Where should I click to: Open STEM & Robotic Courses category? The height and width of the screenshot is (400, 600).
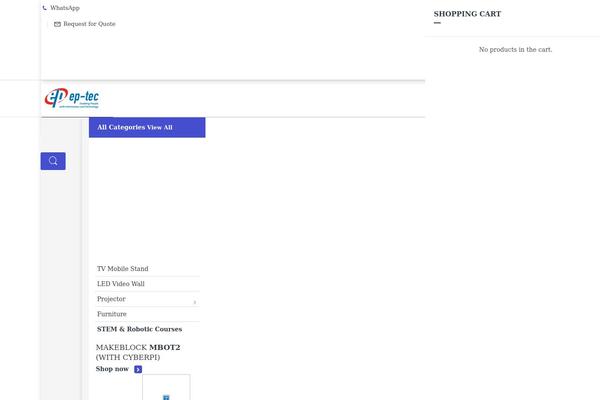pos(139,329)
